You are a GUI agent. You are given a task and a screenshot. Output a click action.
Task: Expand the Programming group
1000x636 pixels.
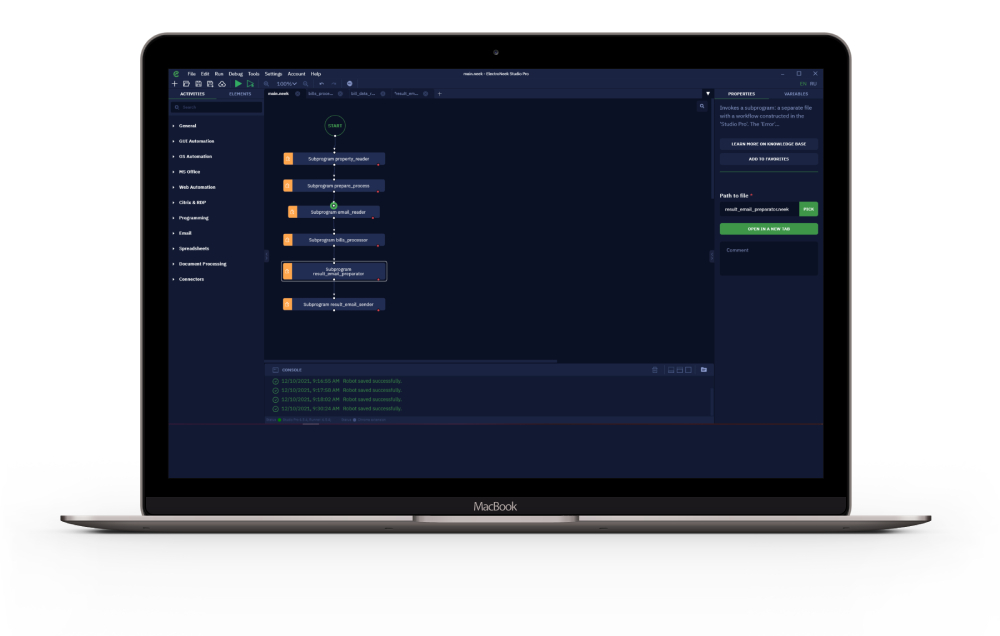[x=193, y=218]
